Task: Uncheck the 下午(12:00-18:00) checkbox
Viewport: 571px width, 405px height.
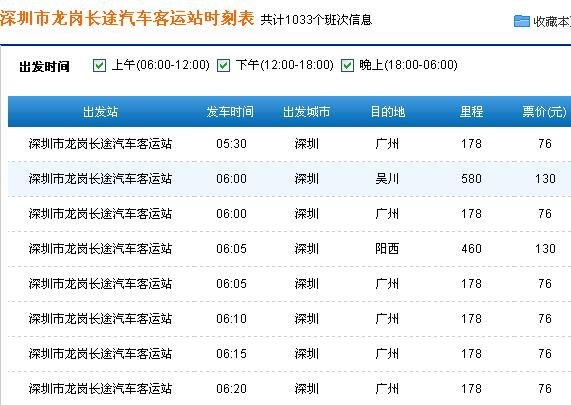Action: pos(223,66)
